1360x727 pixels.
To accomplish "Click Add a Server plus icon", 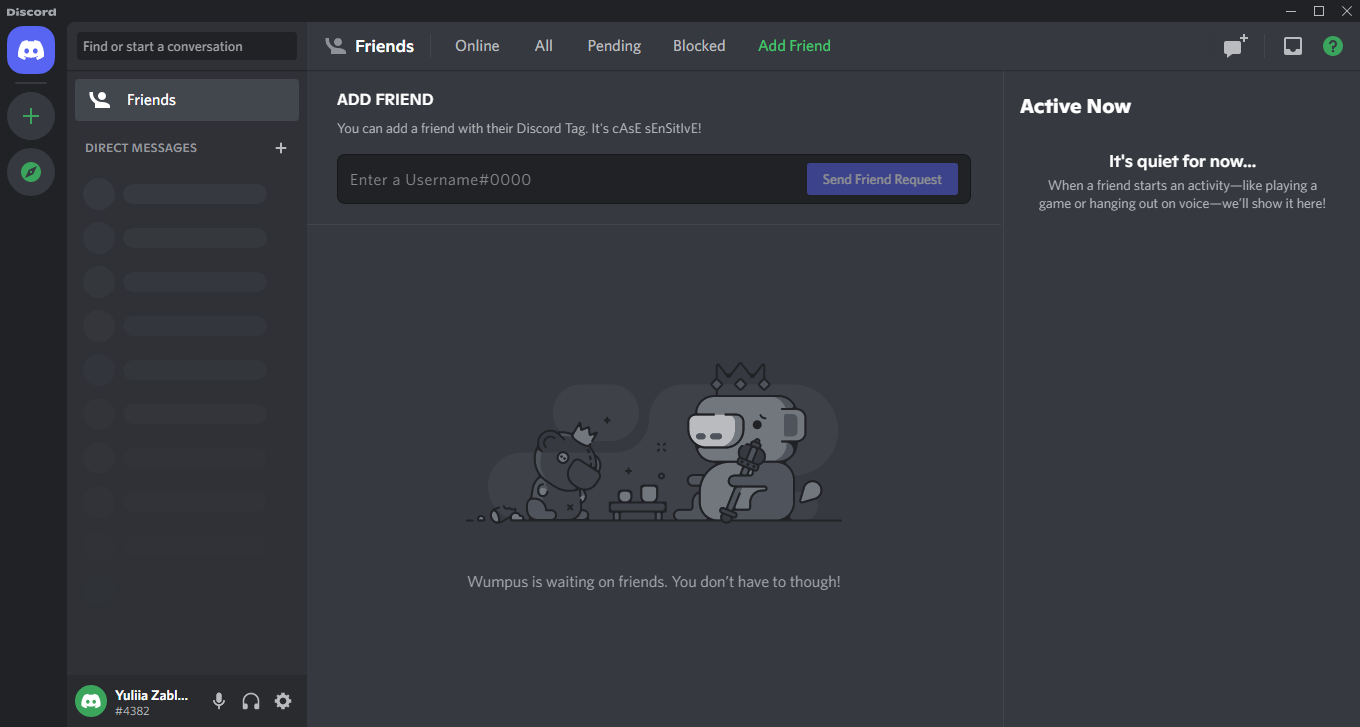I will click(31, 116).
